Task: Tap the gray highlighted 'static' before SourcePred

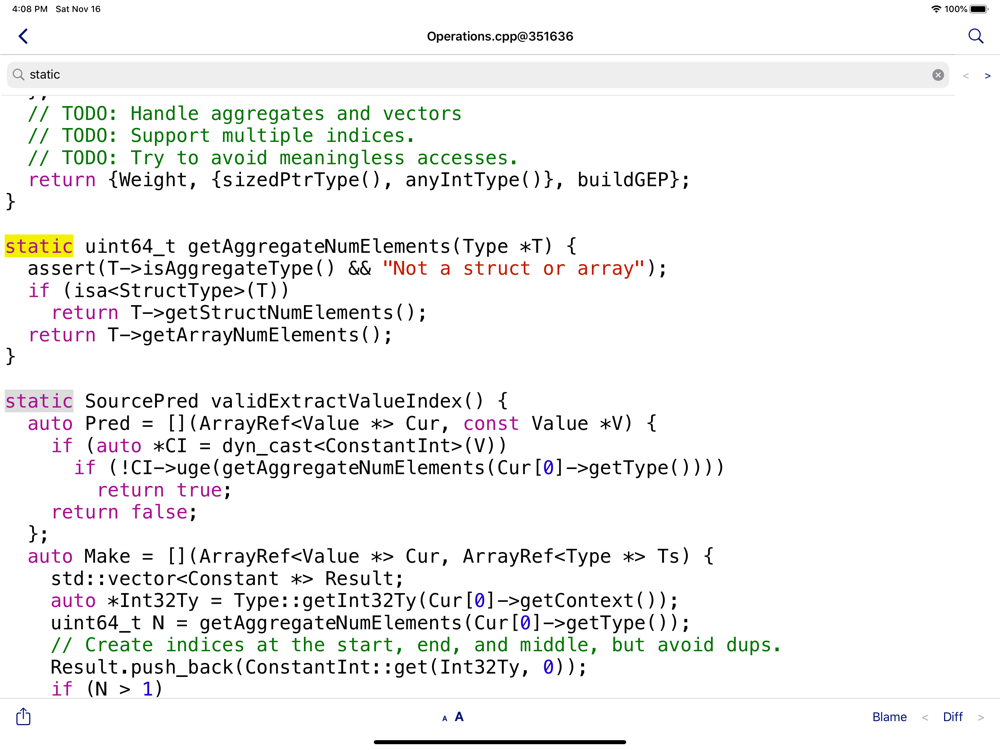Action: coord(39,401)
